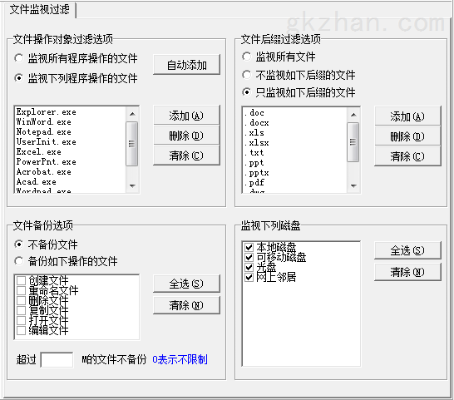Select 不监视如下后缀的文件 radio option

pyautogui.click(x=246, y=75)
